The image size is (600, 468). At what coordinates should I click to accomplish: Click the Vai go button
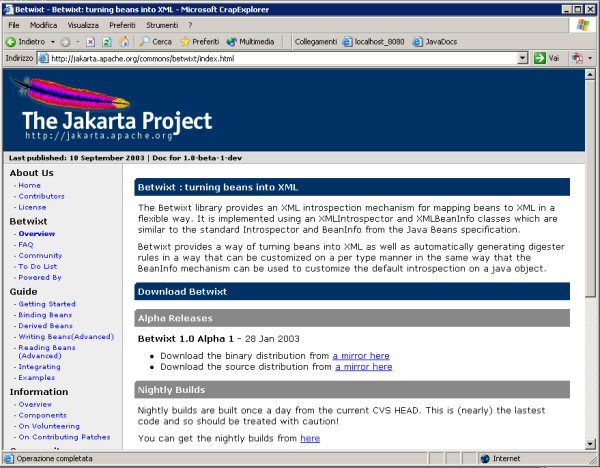coord(547,58)
